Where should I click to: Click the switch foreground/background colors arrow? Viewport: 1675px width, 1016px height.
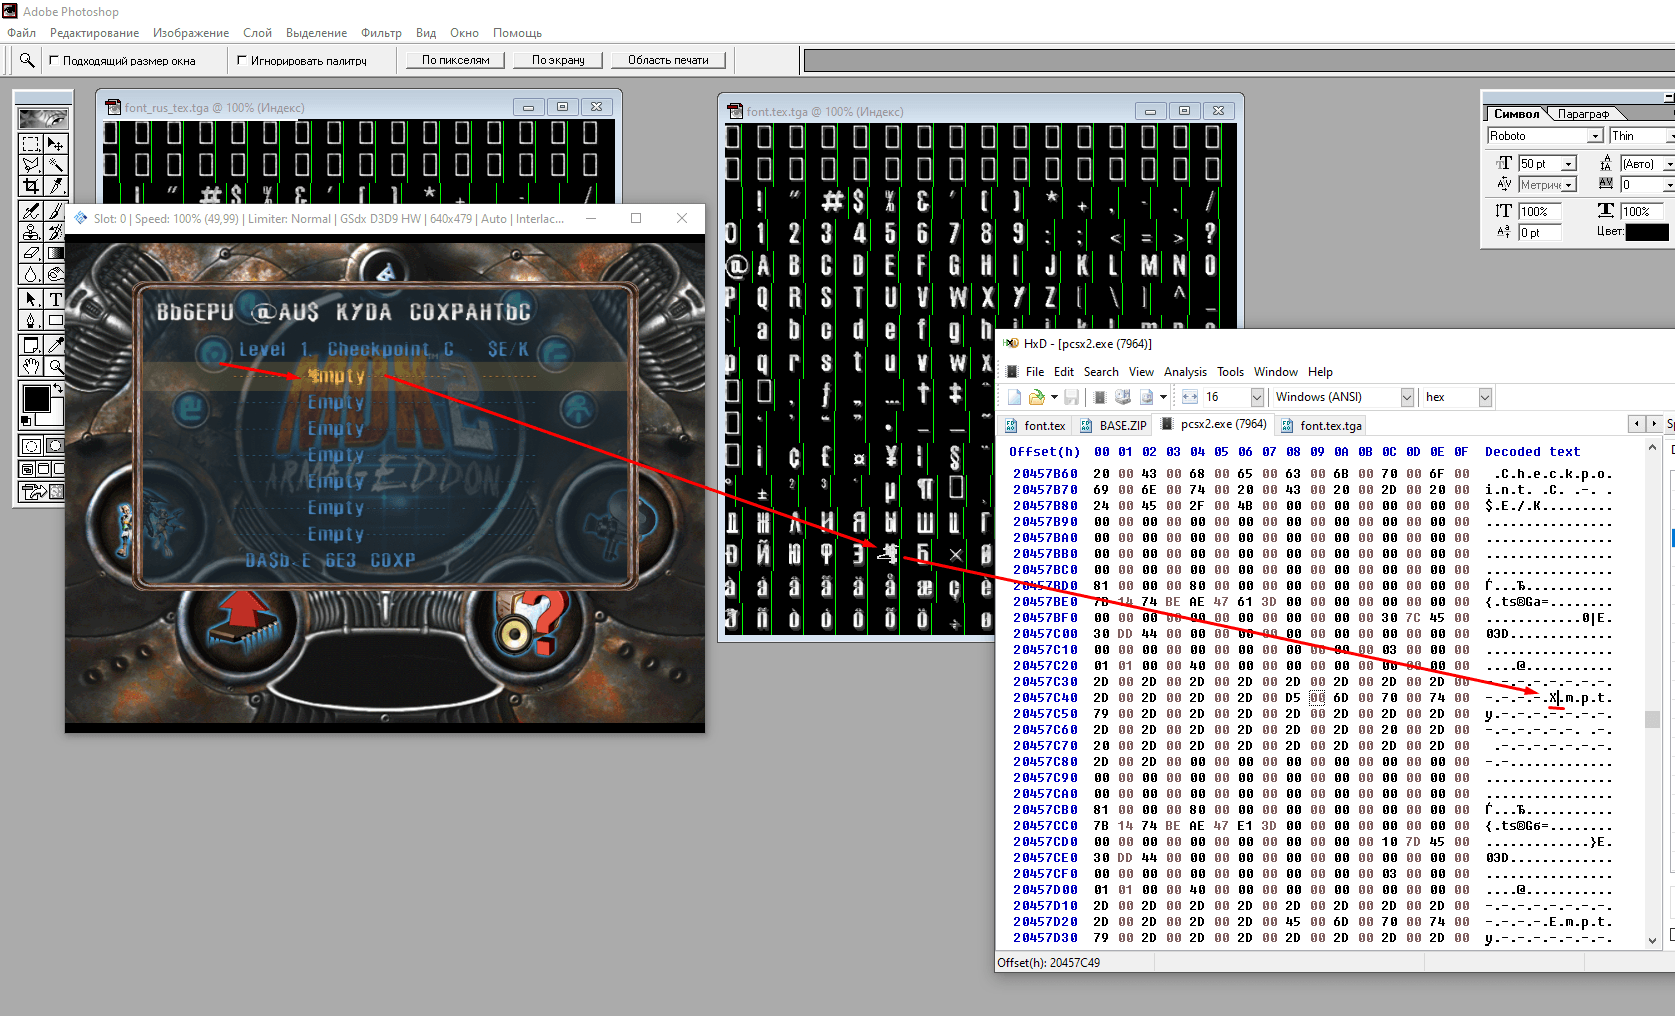(x=58, y=388)
